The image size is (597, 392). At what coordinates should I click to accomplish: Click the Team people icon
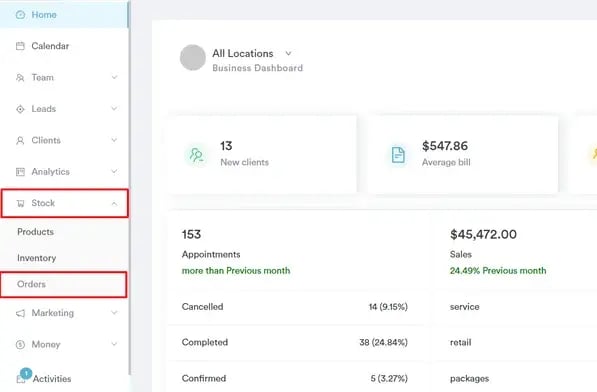click(x=20, y=78)
